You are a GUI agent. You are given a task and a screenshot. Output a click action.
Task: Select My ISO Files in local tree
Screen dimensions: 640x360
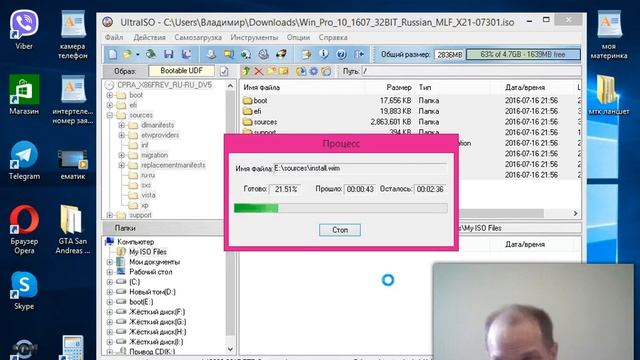(148, 252)
